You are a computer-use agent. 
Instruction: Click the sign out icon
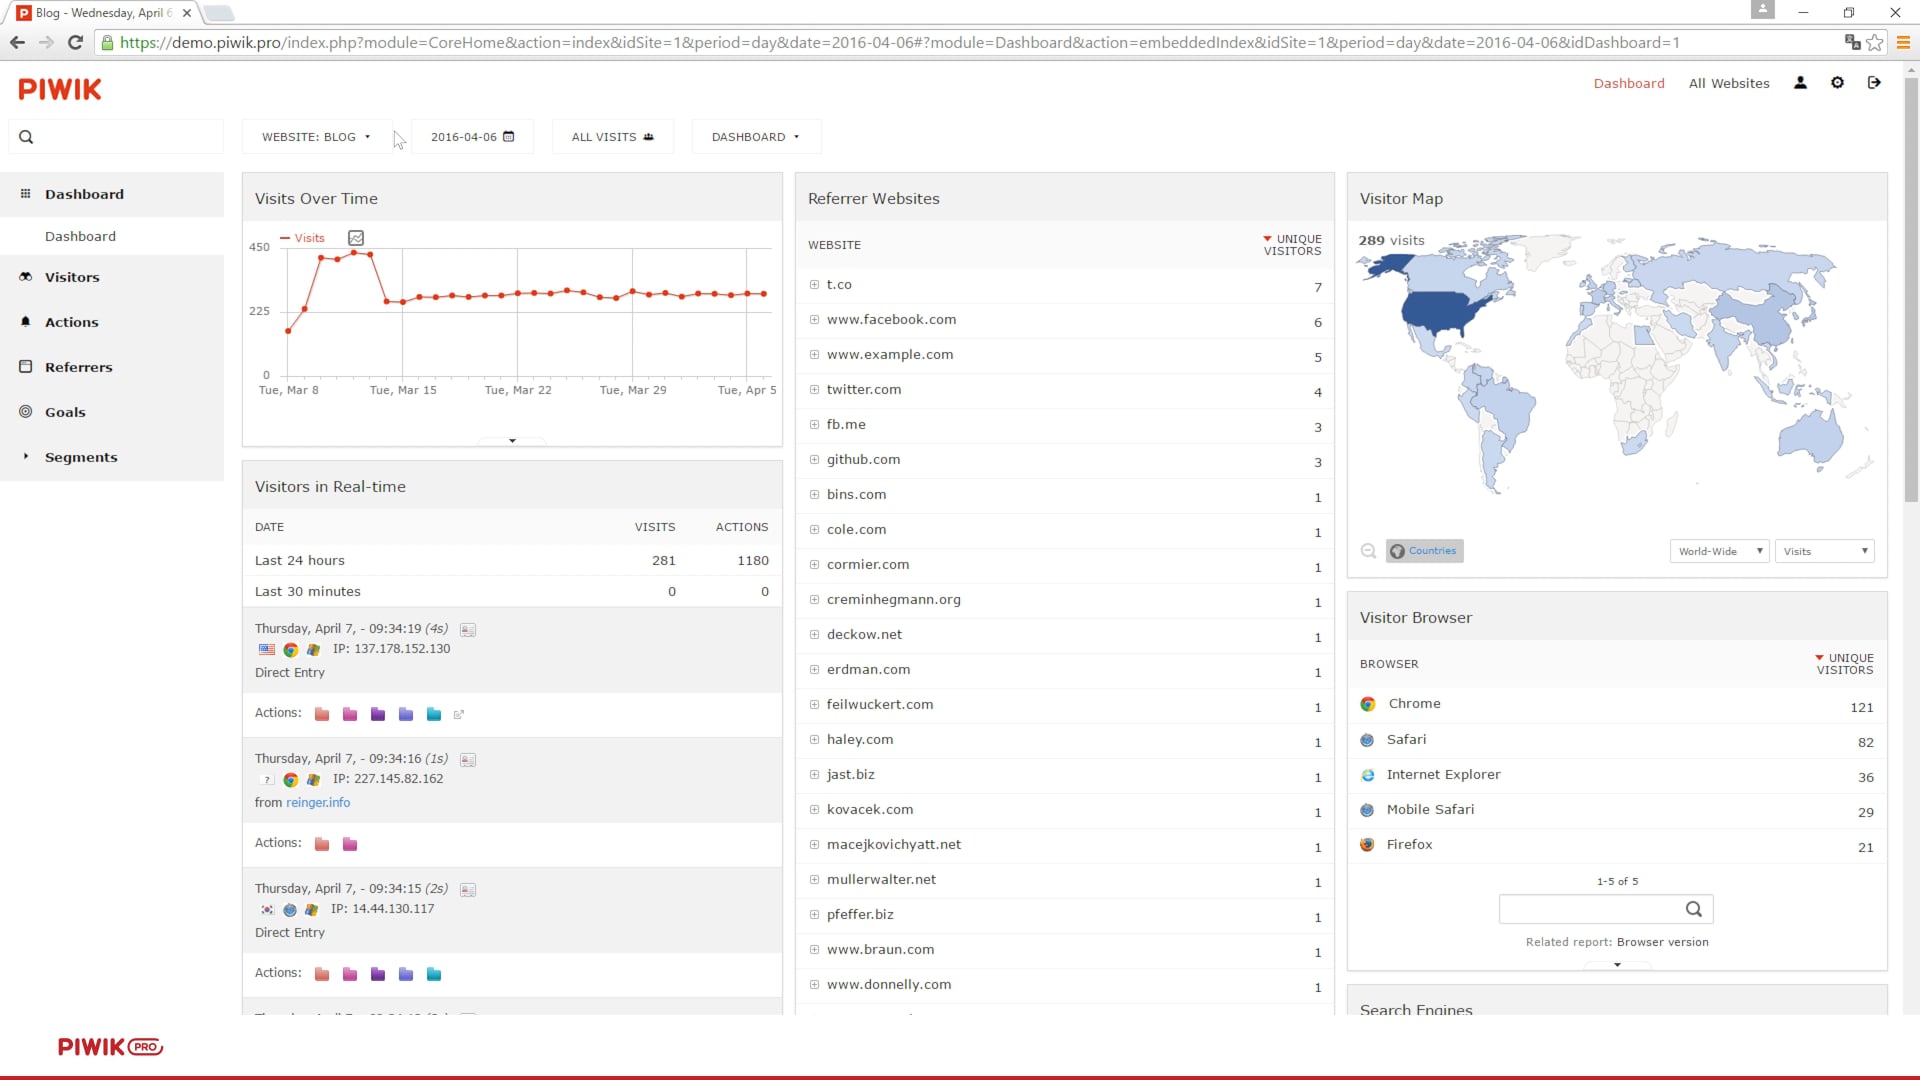pos(1874,83)
